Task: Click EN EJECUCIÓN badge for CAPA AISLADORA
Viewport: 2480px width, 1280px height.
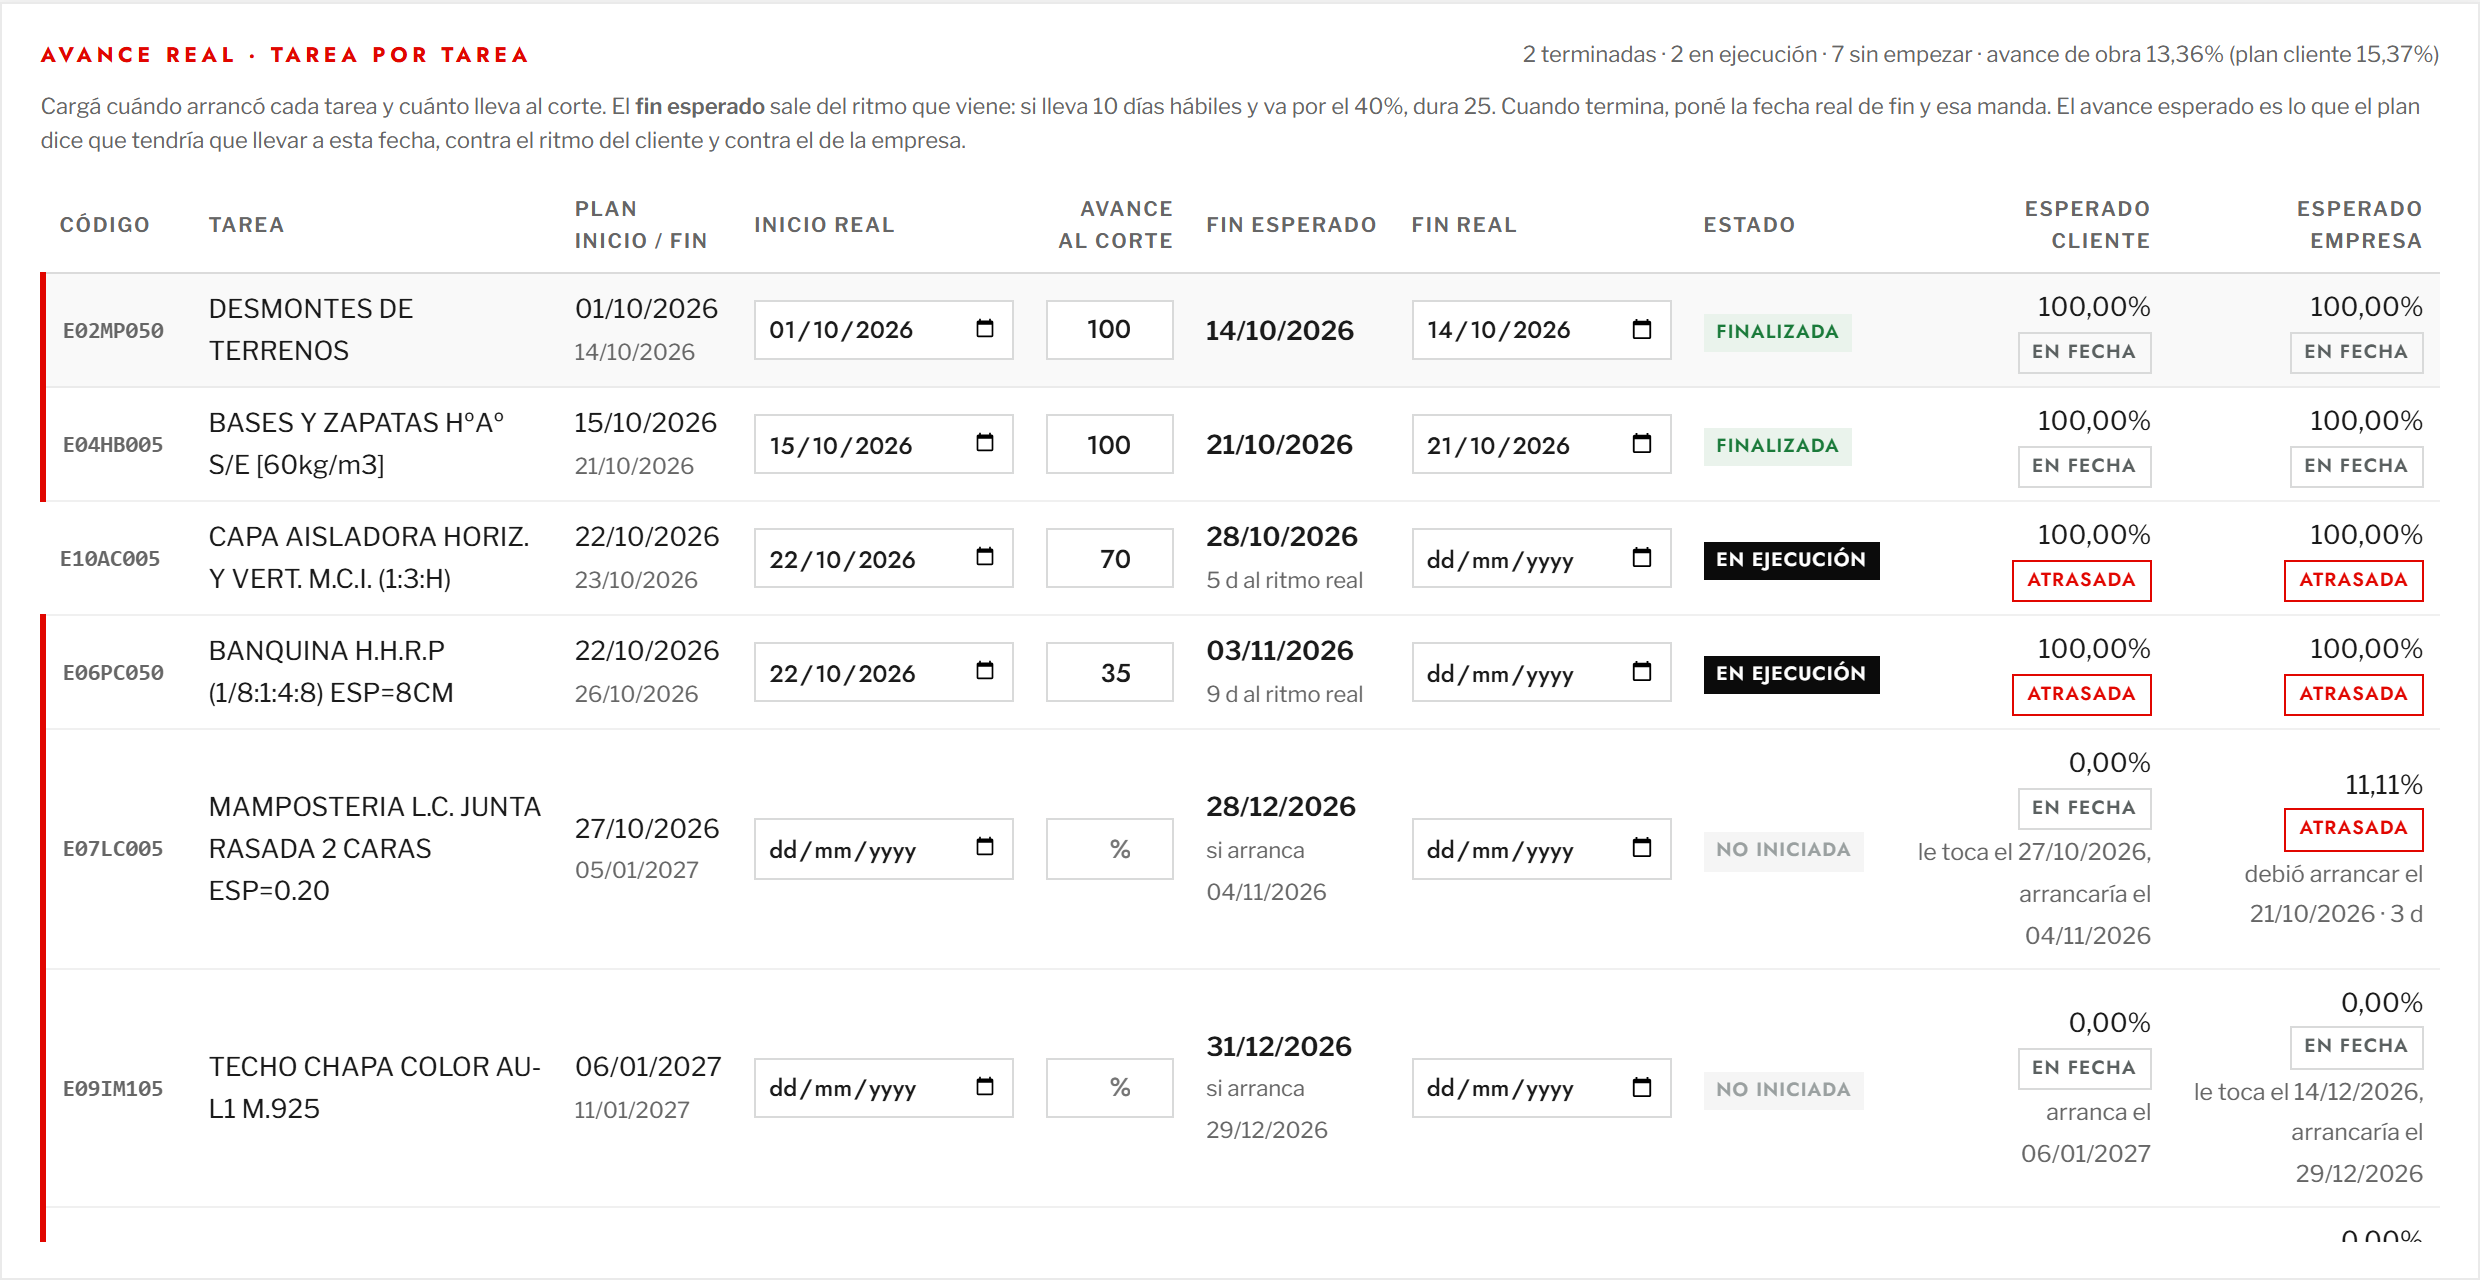Action: point(1791,559)
